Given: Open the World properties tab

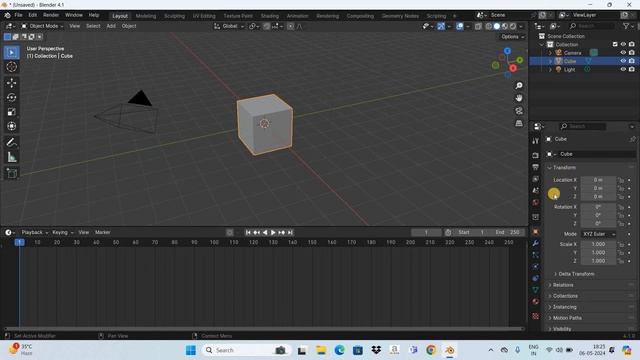Looking at the screenshot, I should click(536, 202).
